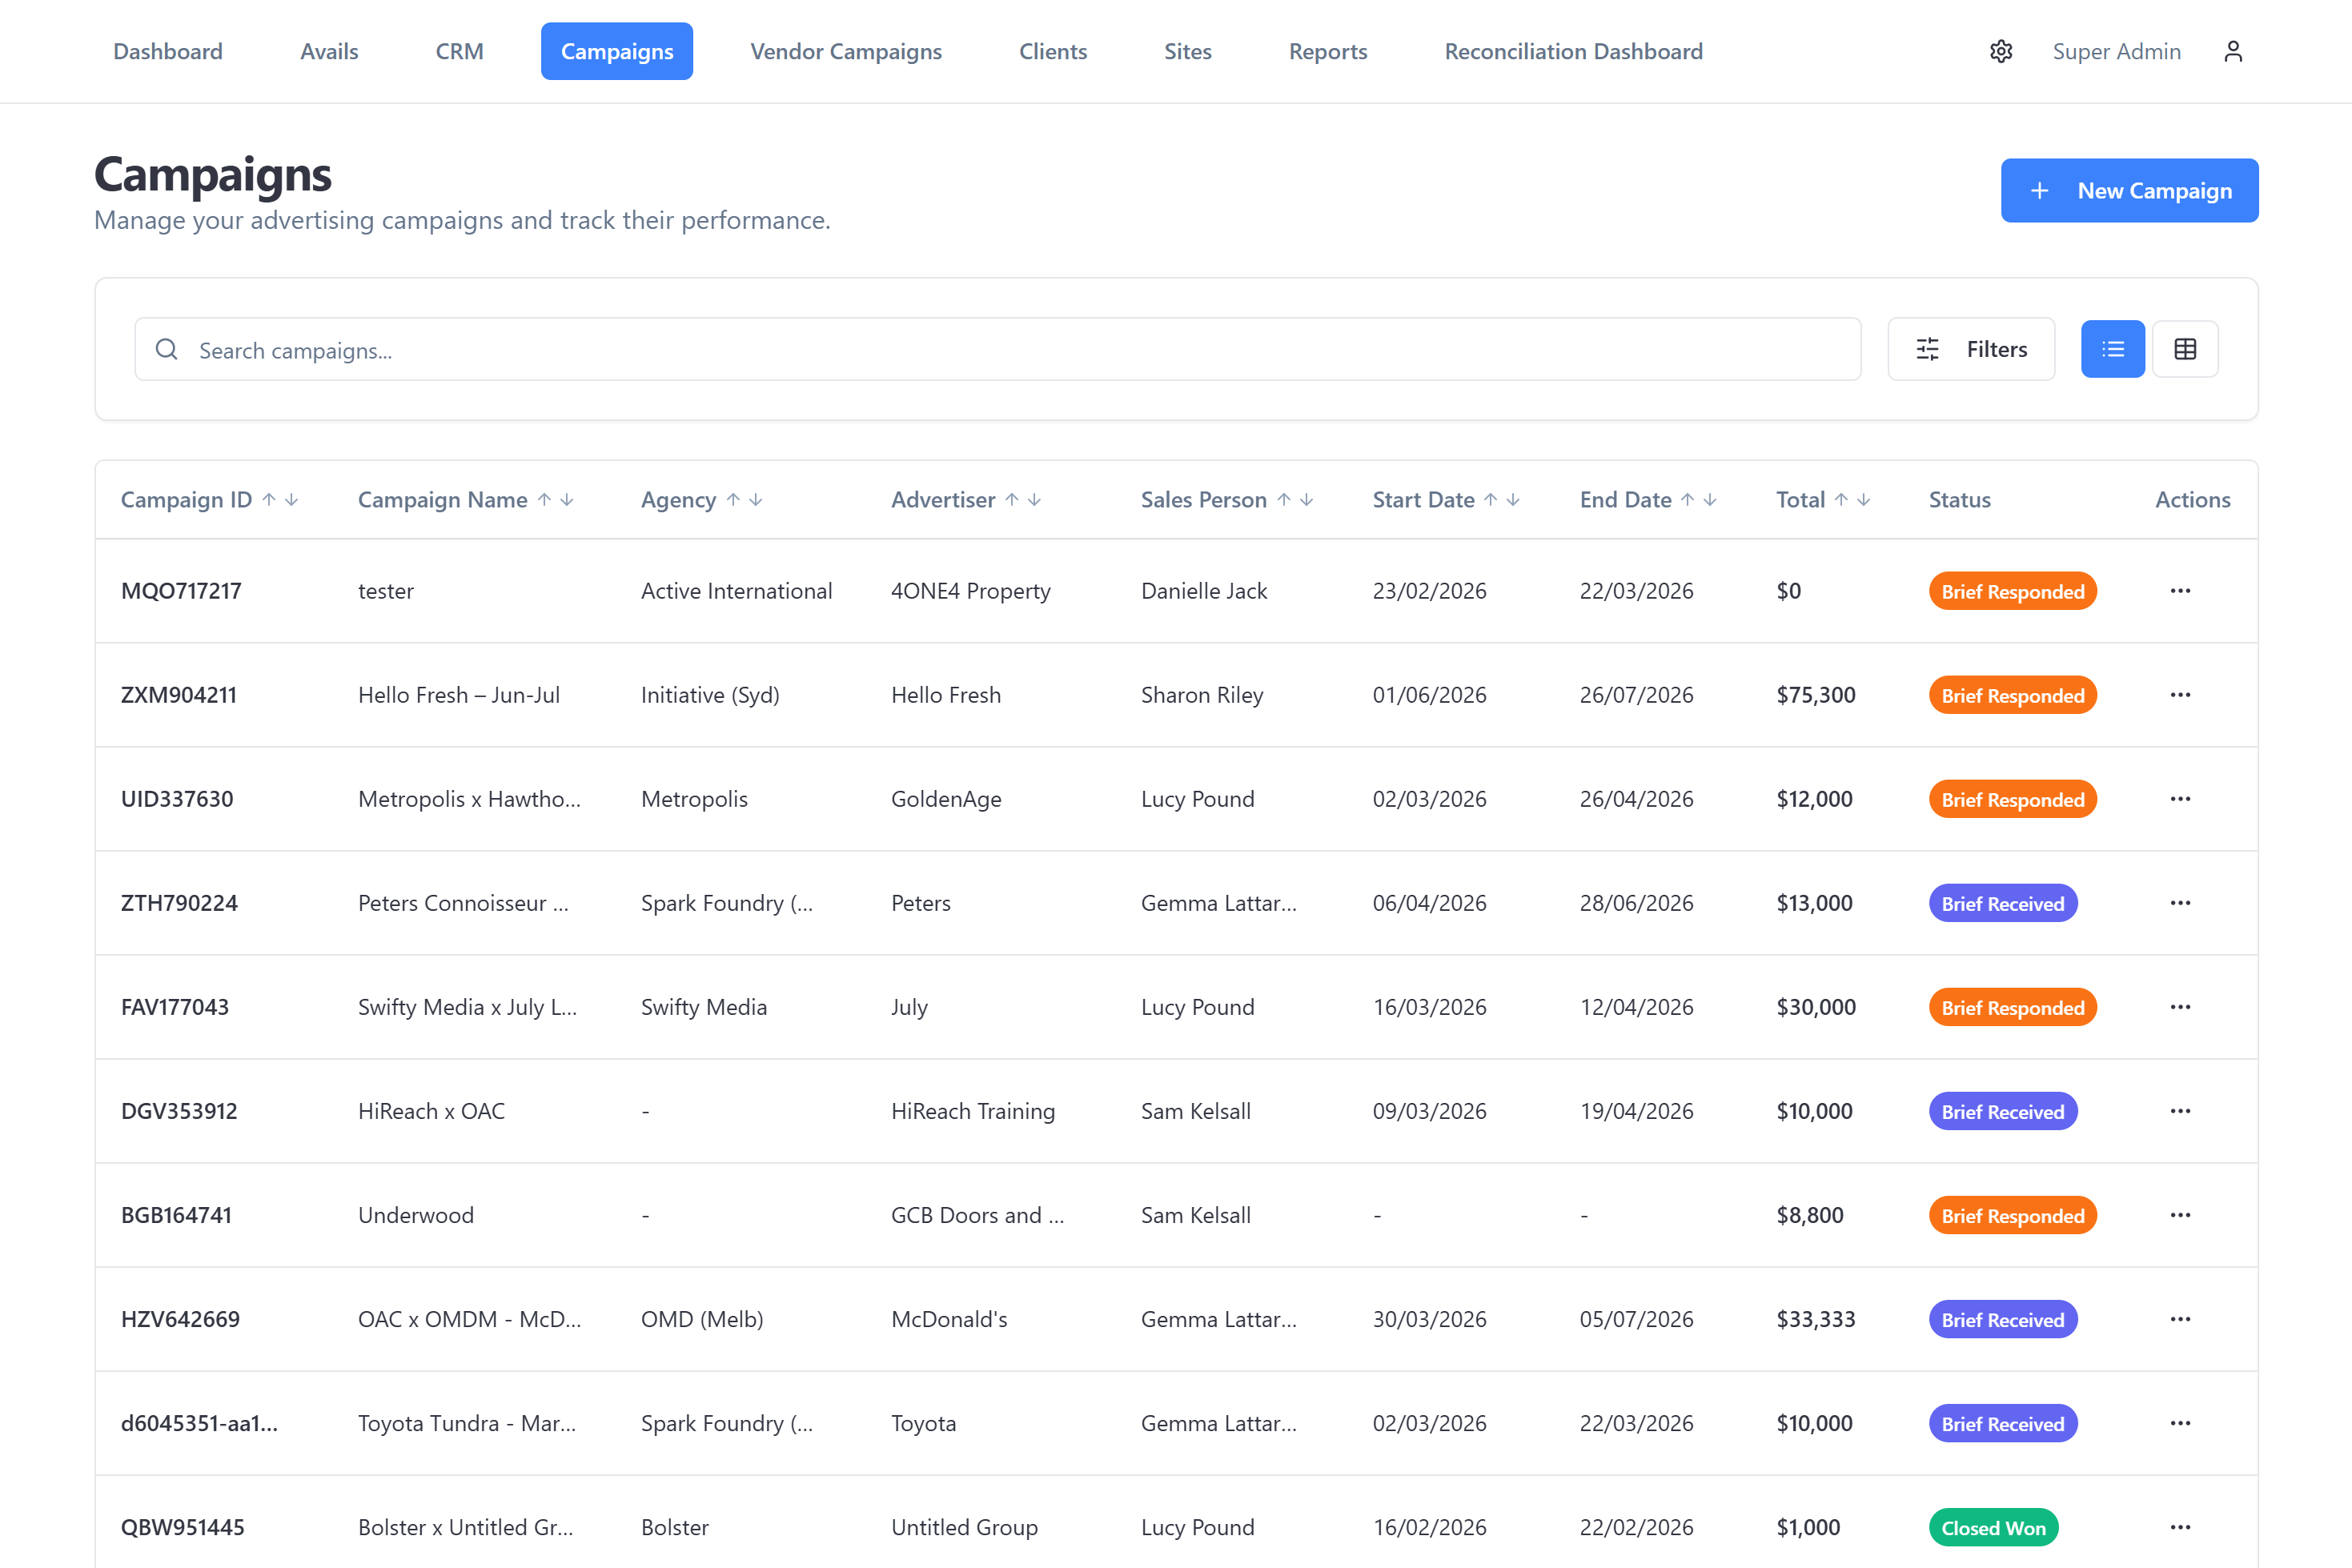Screen dimensions: 2352x1568
Task: Create a New Campaign
Action: click(2129, 190)
